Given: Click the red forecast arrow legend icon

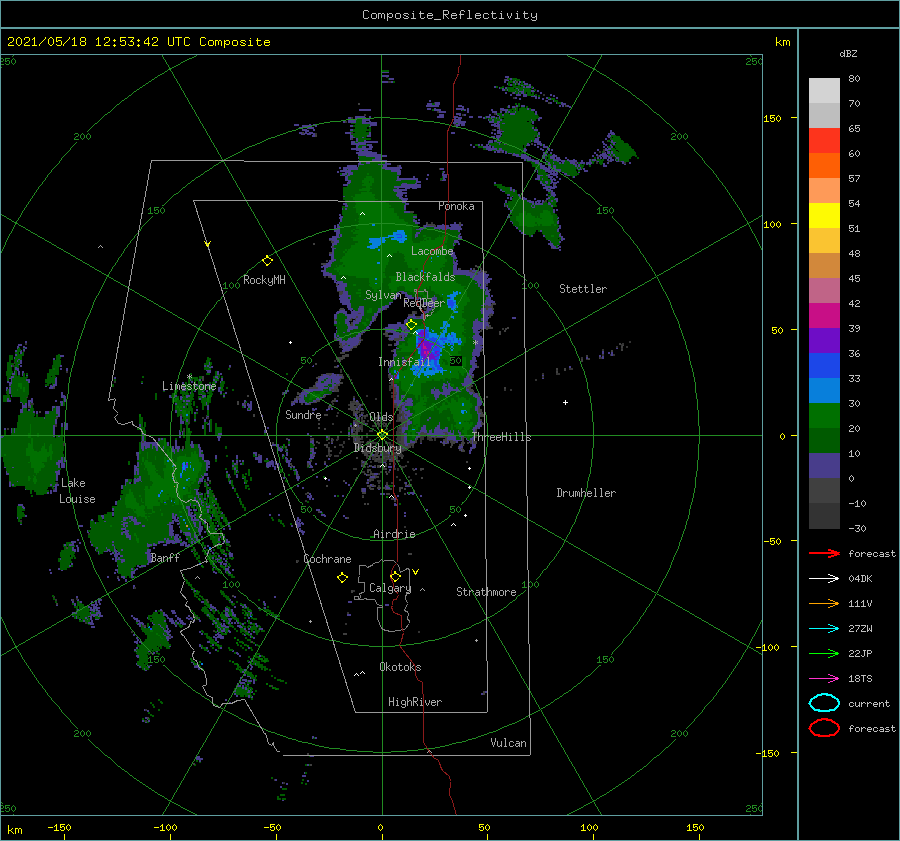Looking at the screenshot, I should point(824,553).
